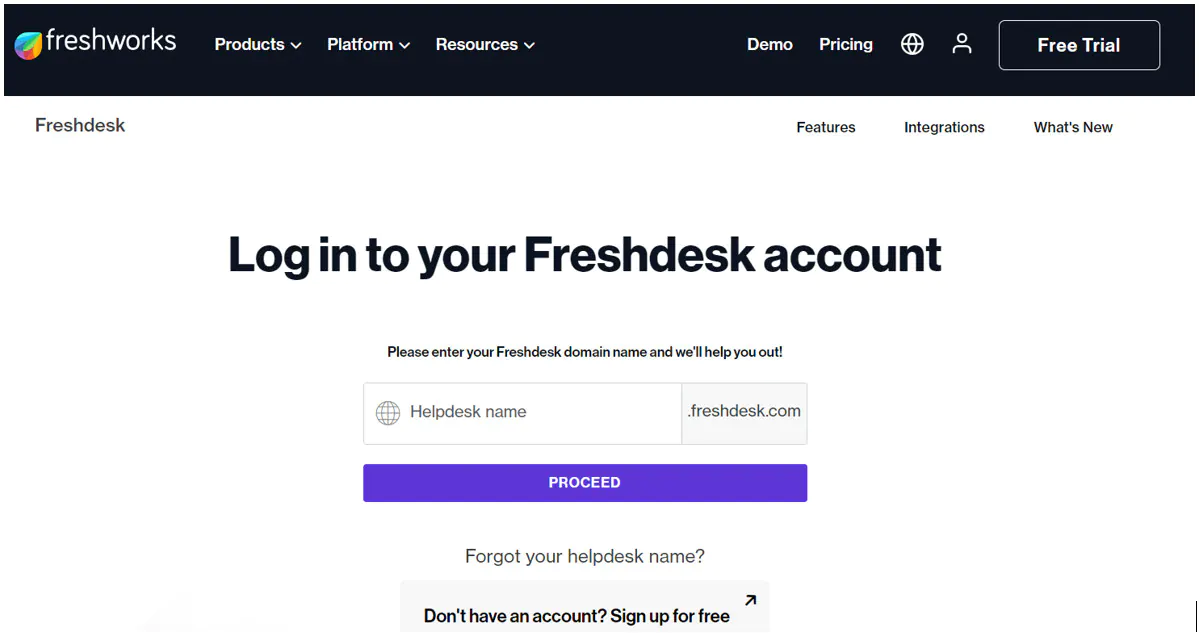The width and height of the screenshot is (1199, 637).
Task: Go to the Demo page
Action: pyautogui.click(x=769, y=45)
